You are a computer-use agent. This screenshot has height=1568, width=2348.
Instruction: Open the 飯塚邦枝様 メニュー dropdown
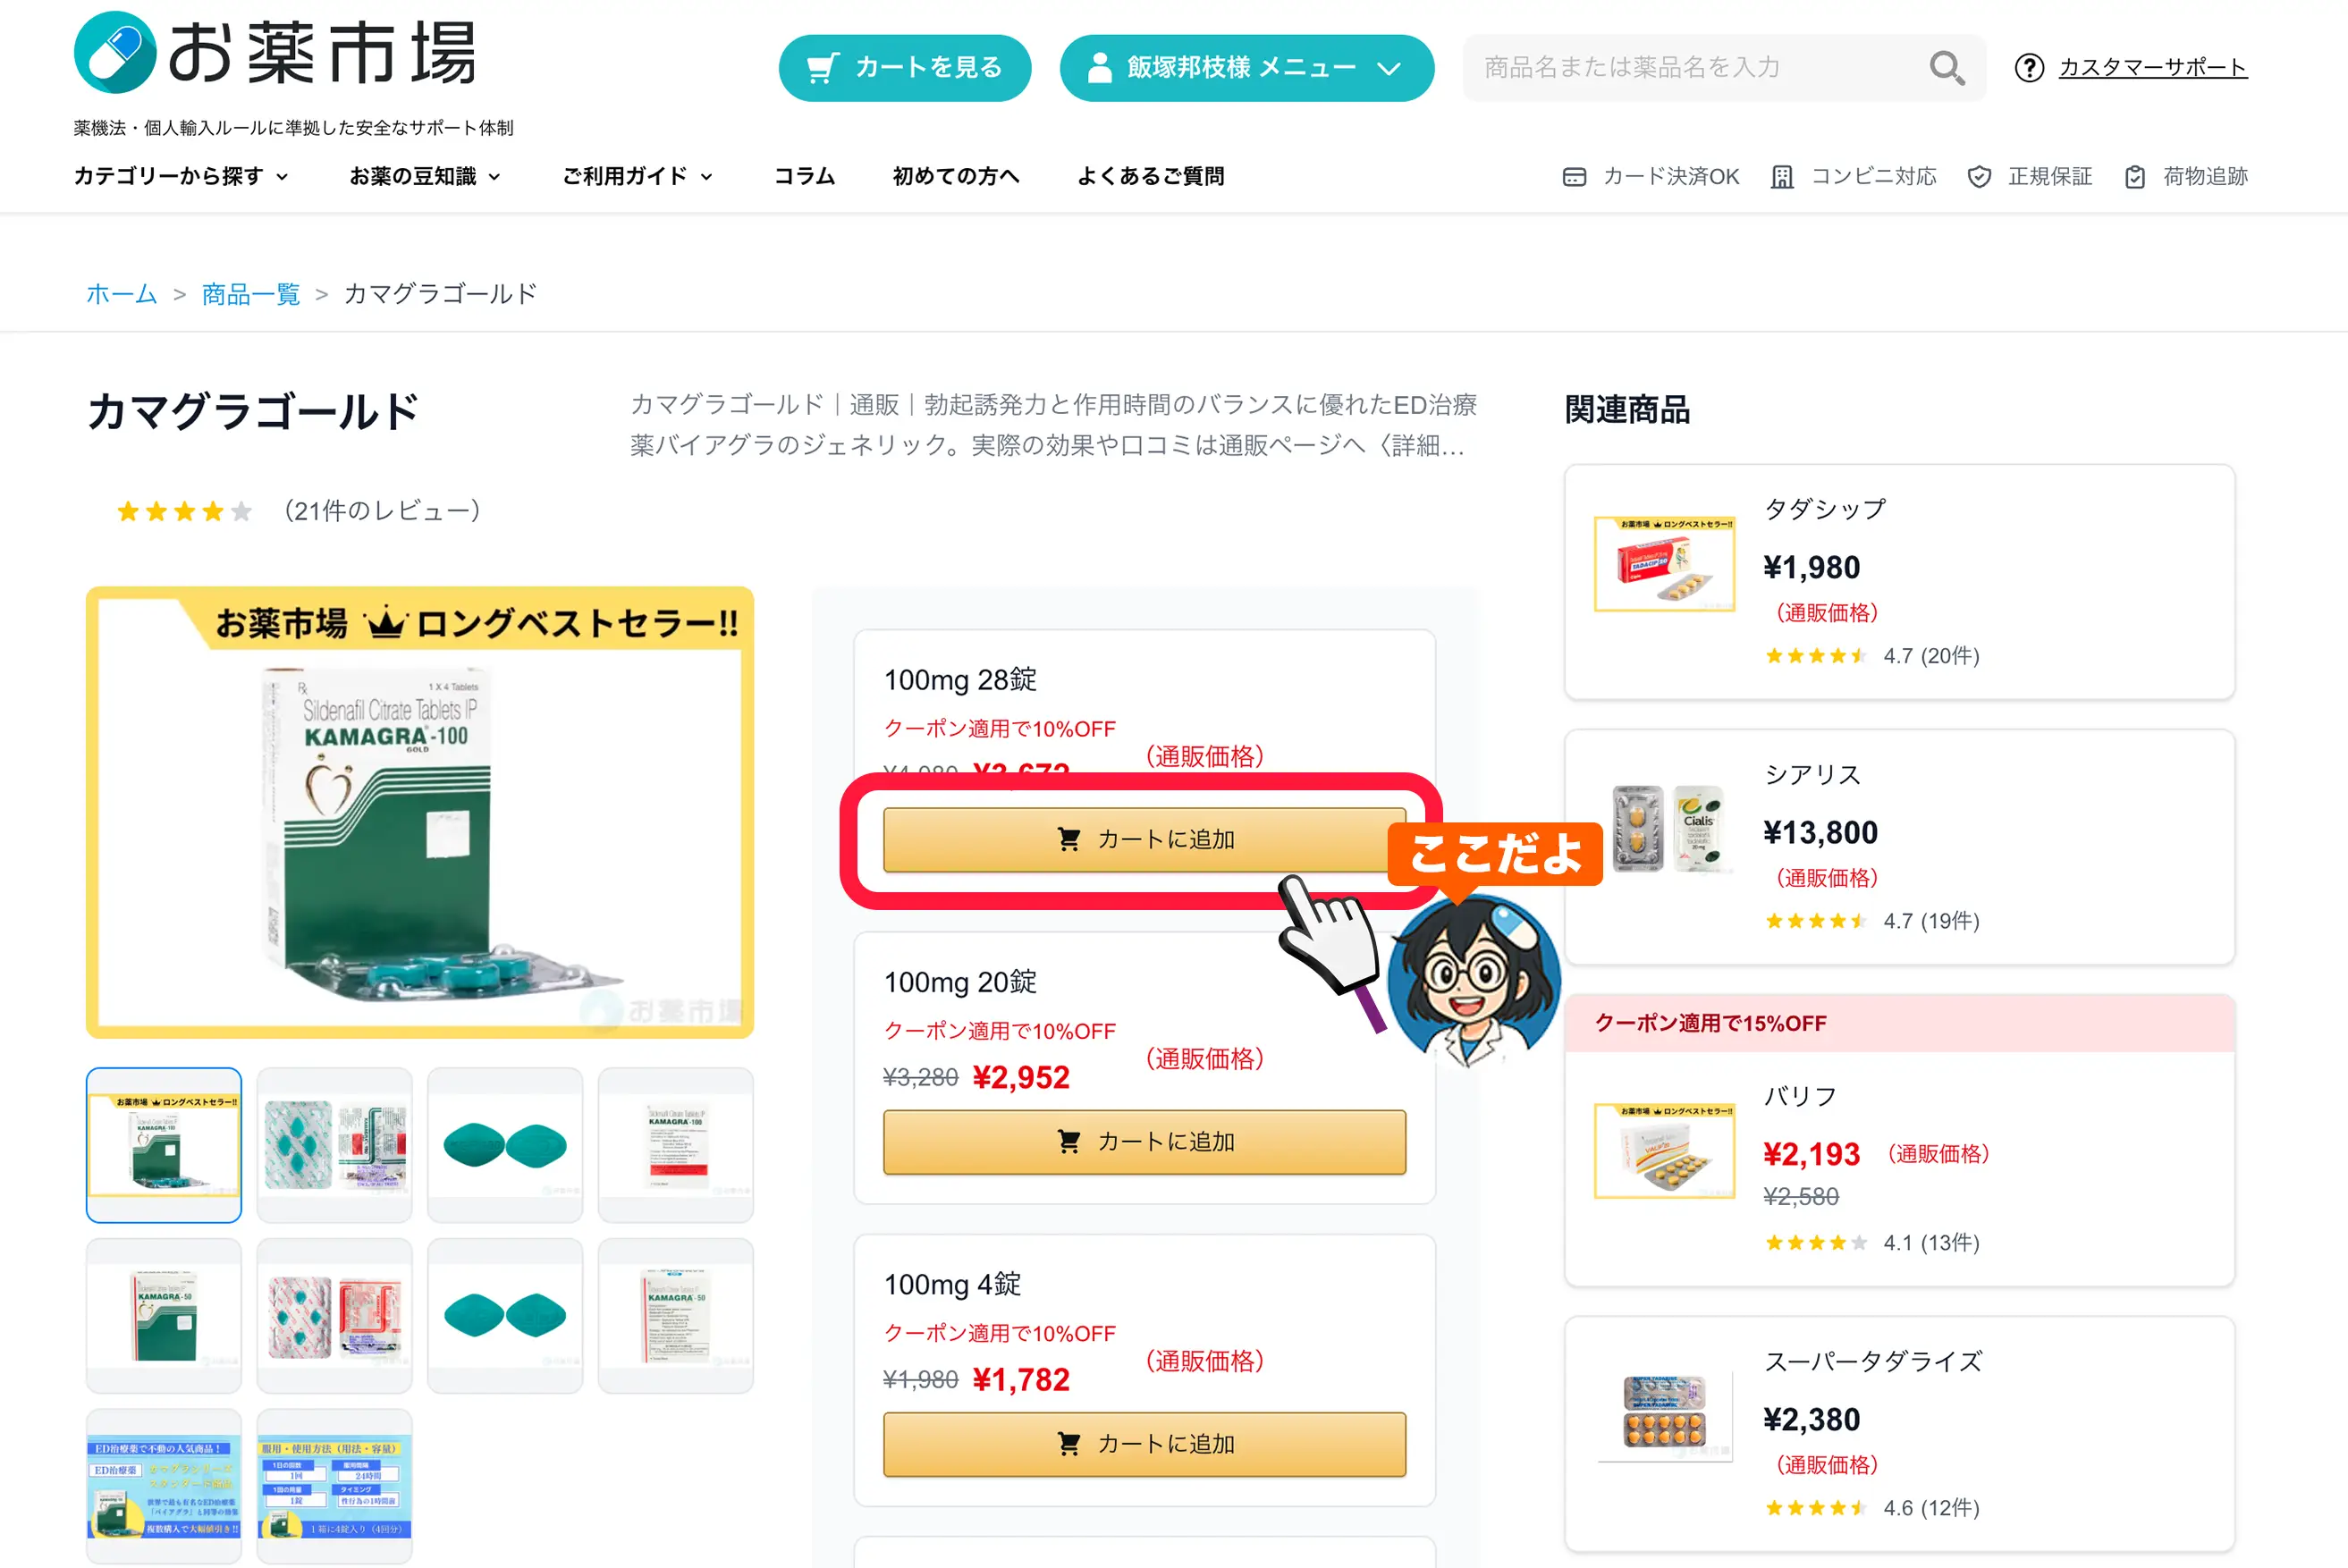pyautogui.click(x=1246, y=68)
